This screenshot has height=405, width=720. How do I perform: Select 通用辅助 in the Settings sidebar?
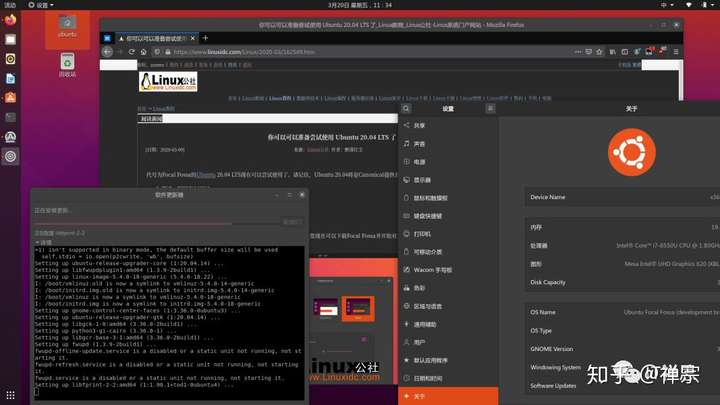click(448, 324)
